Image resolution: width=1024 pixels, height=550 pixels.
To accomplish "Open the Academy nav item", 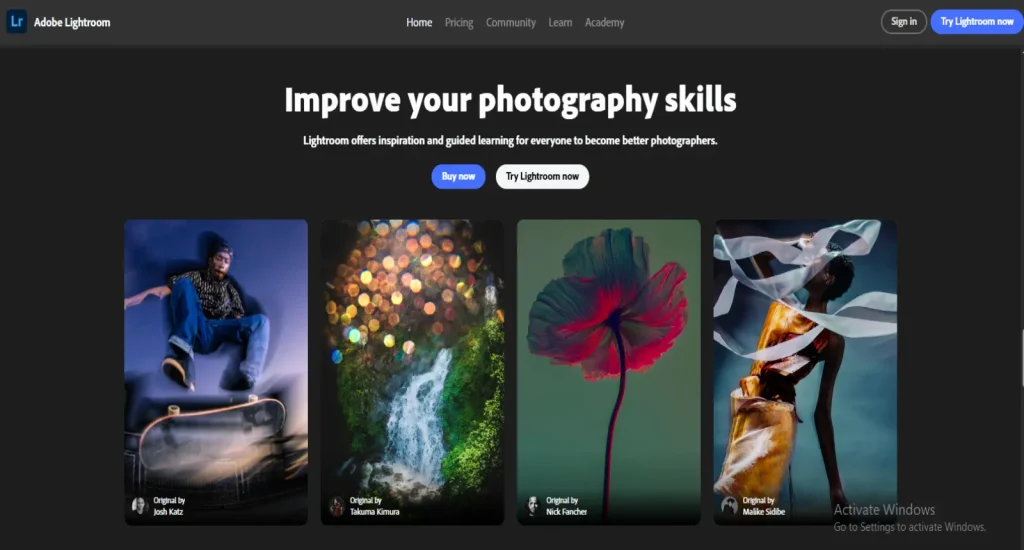I will pyautogui.click(x=605, y=22).
